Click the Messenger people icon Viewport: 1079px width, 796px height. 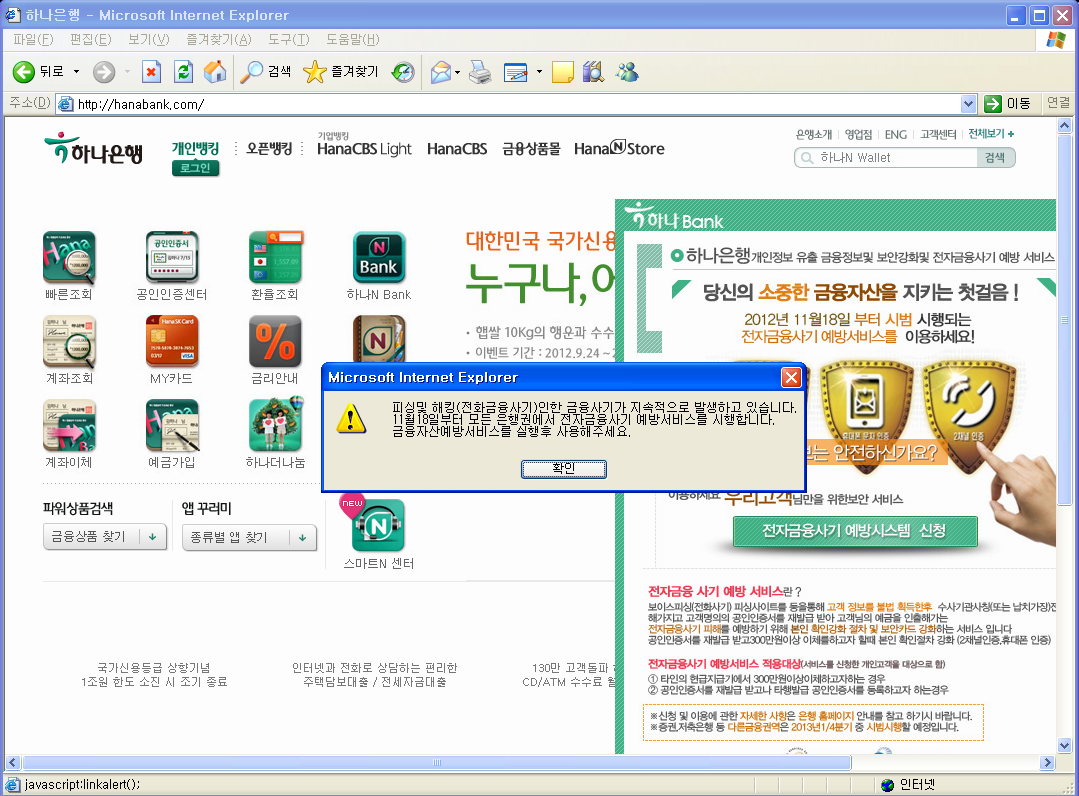click(627, 72)
